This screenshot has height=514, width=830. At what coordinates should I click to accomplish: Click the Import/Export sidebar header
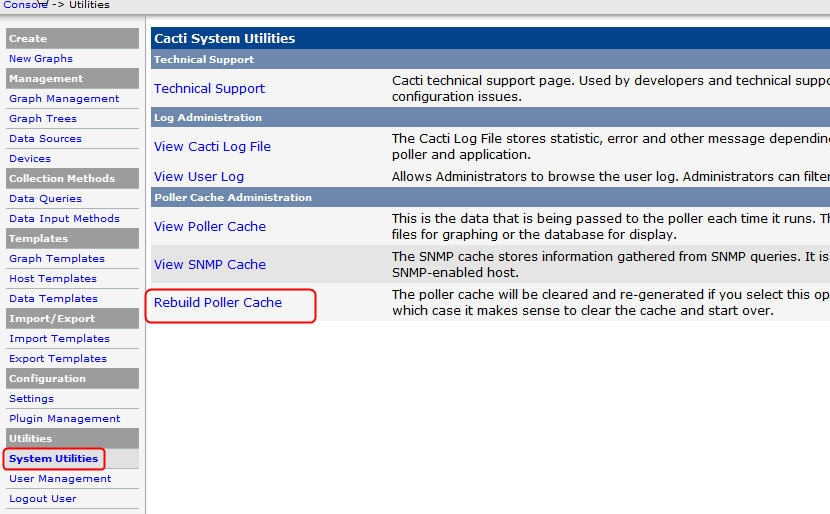(73, 319)
